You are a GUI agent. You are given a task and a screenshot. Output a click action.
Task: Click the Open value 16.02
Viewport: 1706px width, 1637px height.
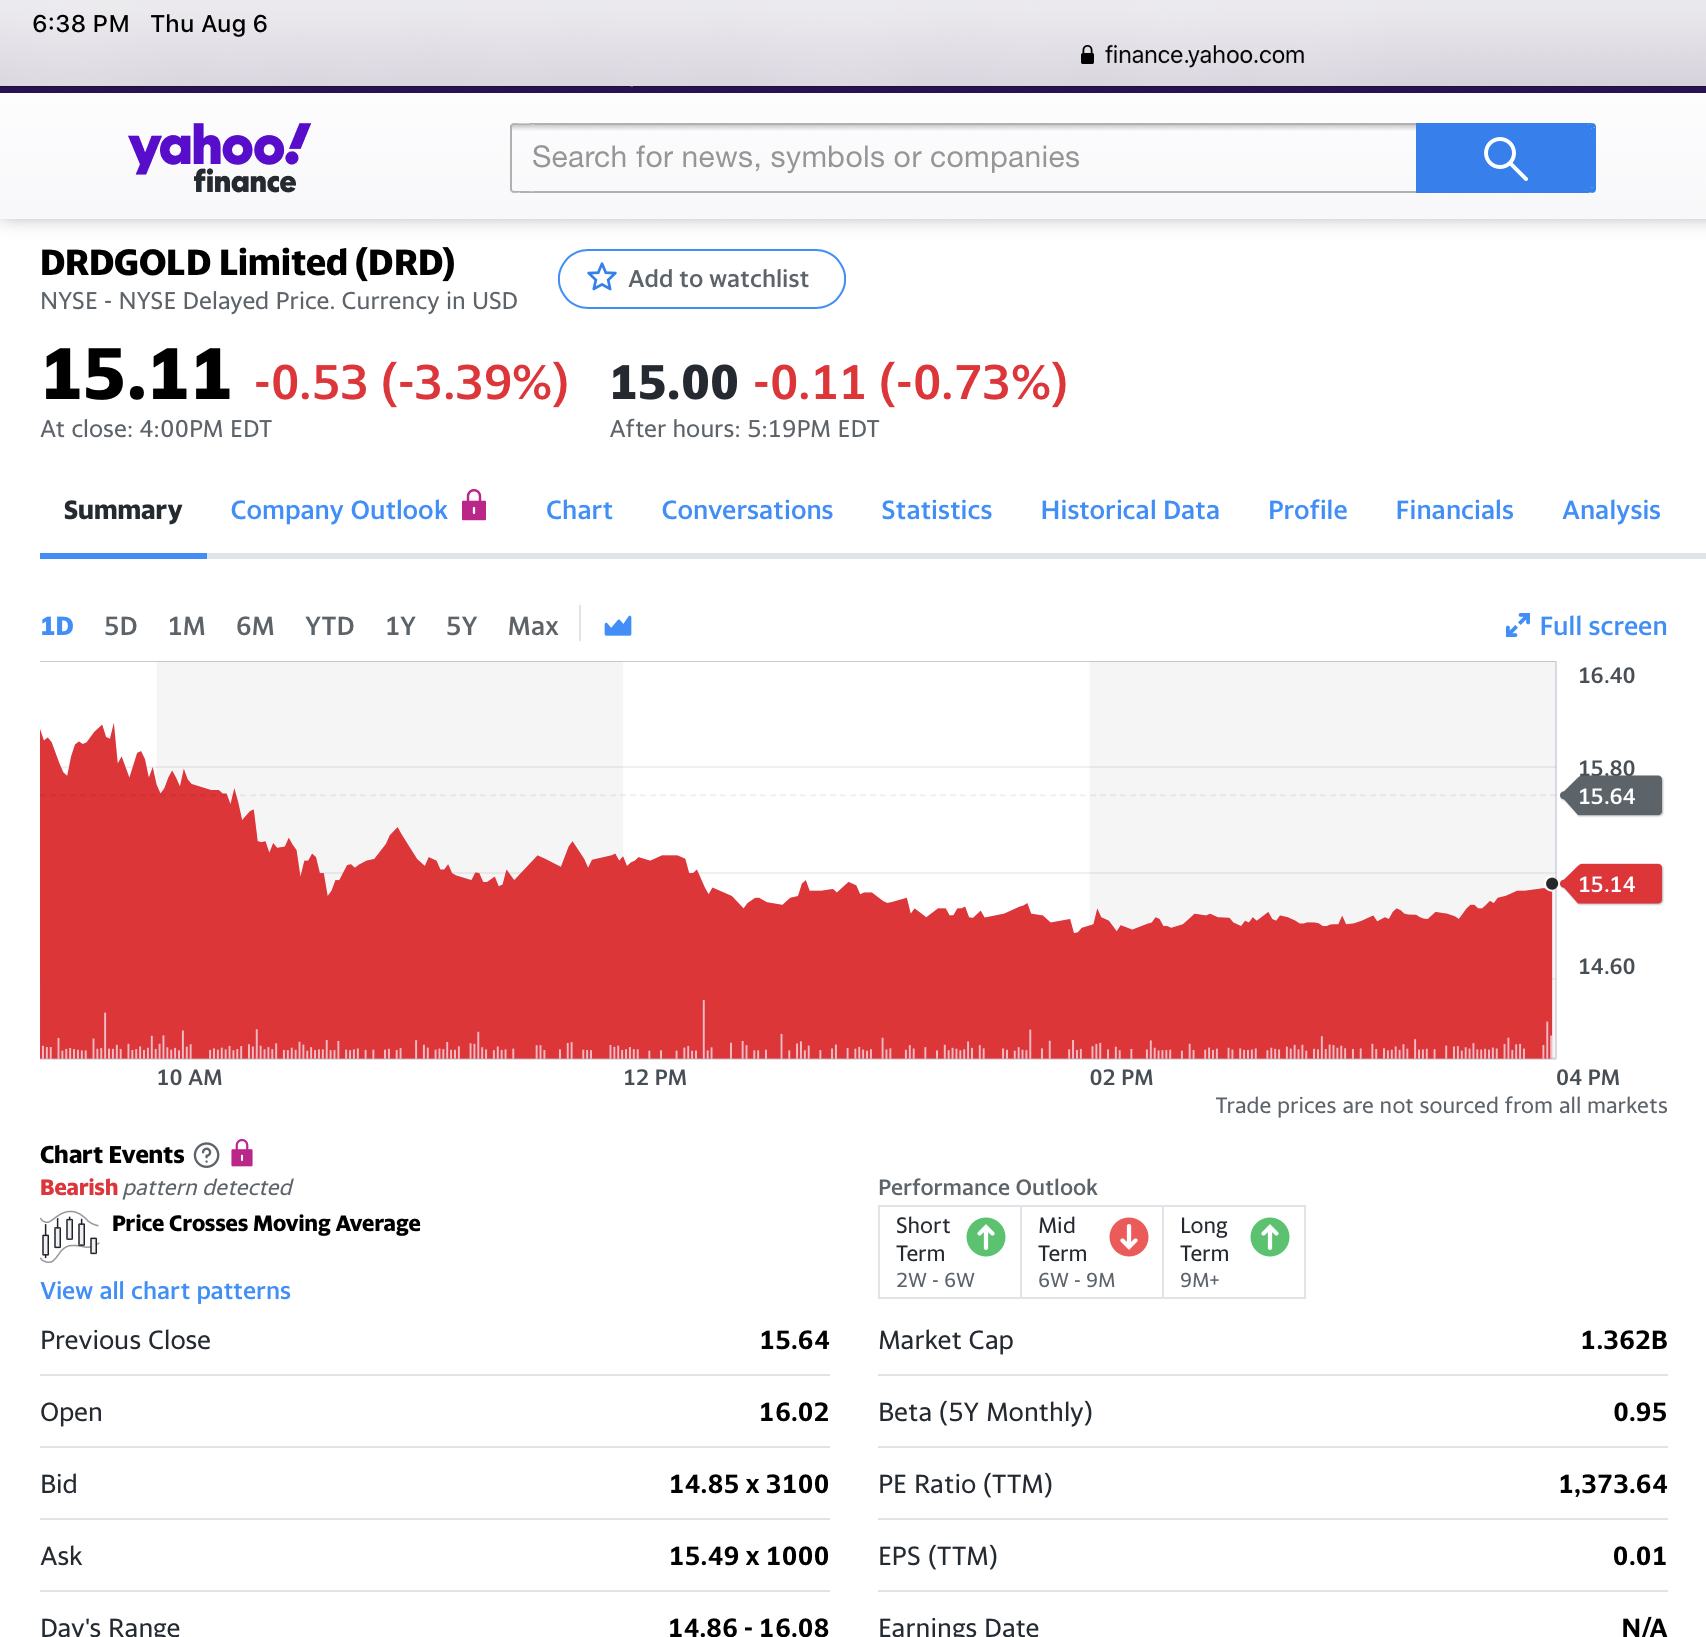pos(794,1412)
